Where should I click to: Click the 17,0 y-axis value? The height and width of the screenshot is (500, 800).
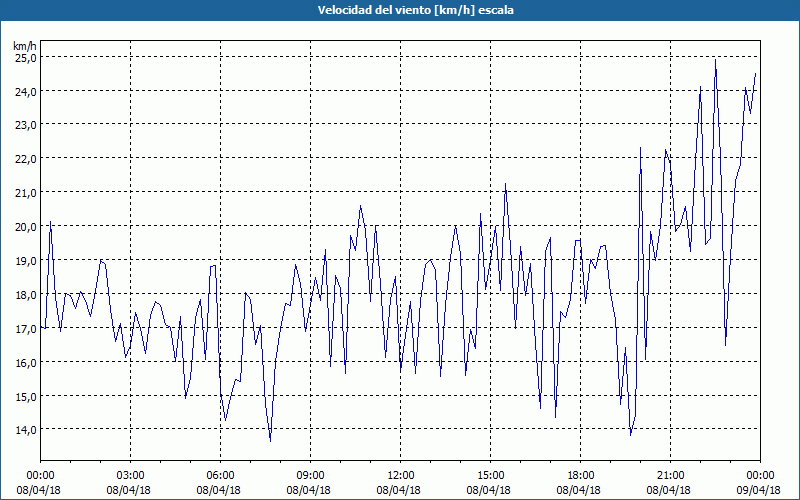coord(25,329)
